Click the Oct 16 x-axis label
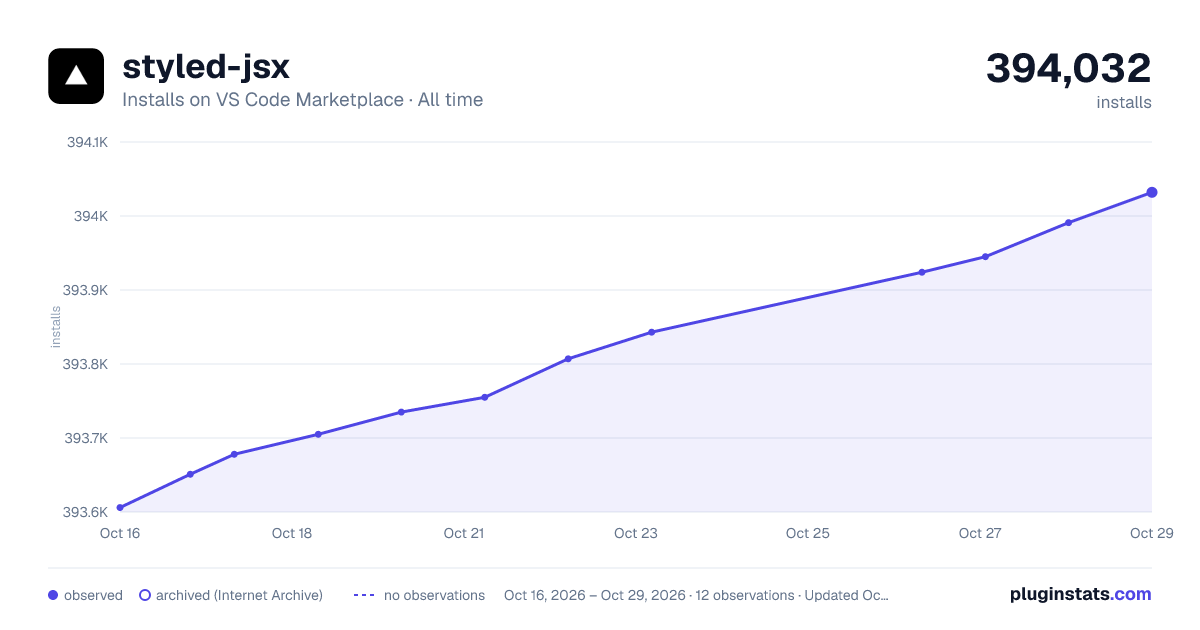The height and width of the screenshot is (630, 1200). coord(120,533)
